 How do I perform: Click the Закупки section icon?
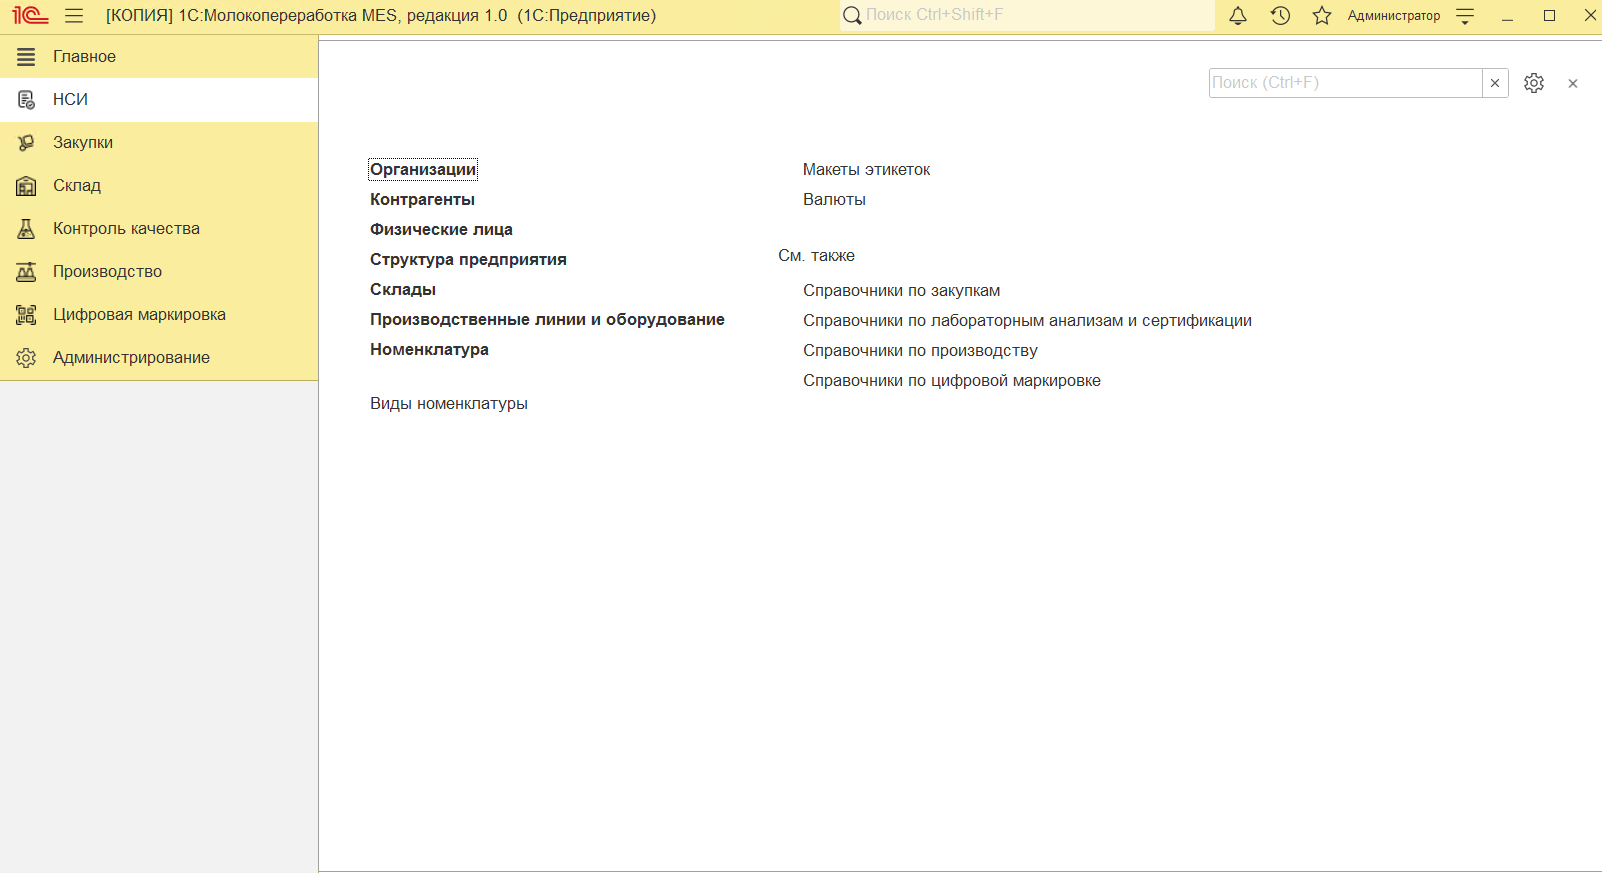tap(26, 143)
